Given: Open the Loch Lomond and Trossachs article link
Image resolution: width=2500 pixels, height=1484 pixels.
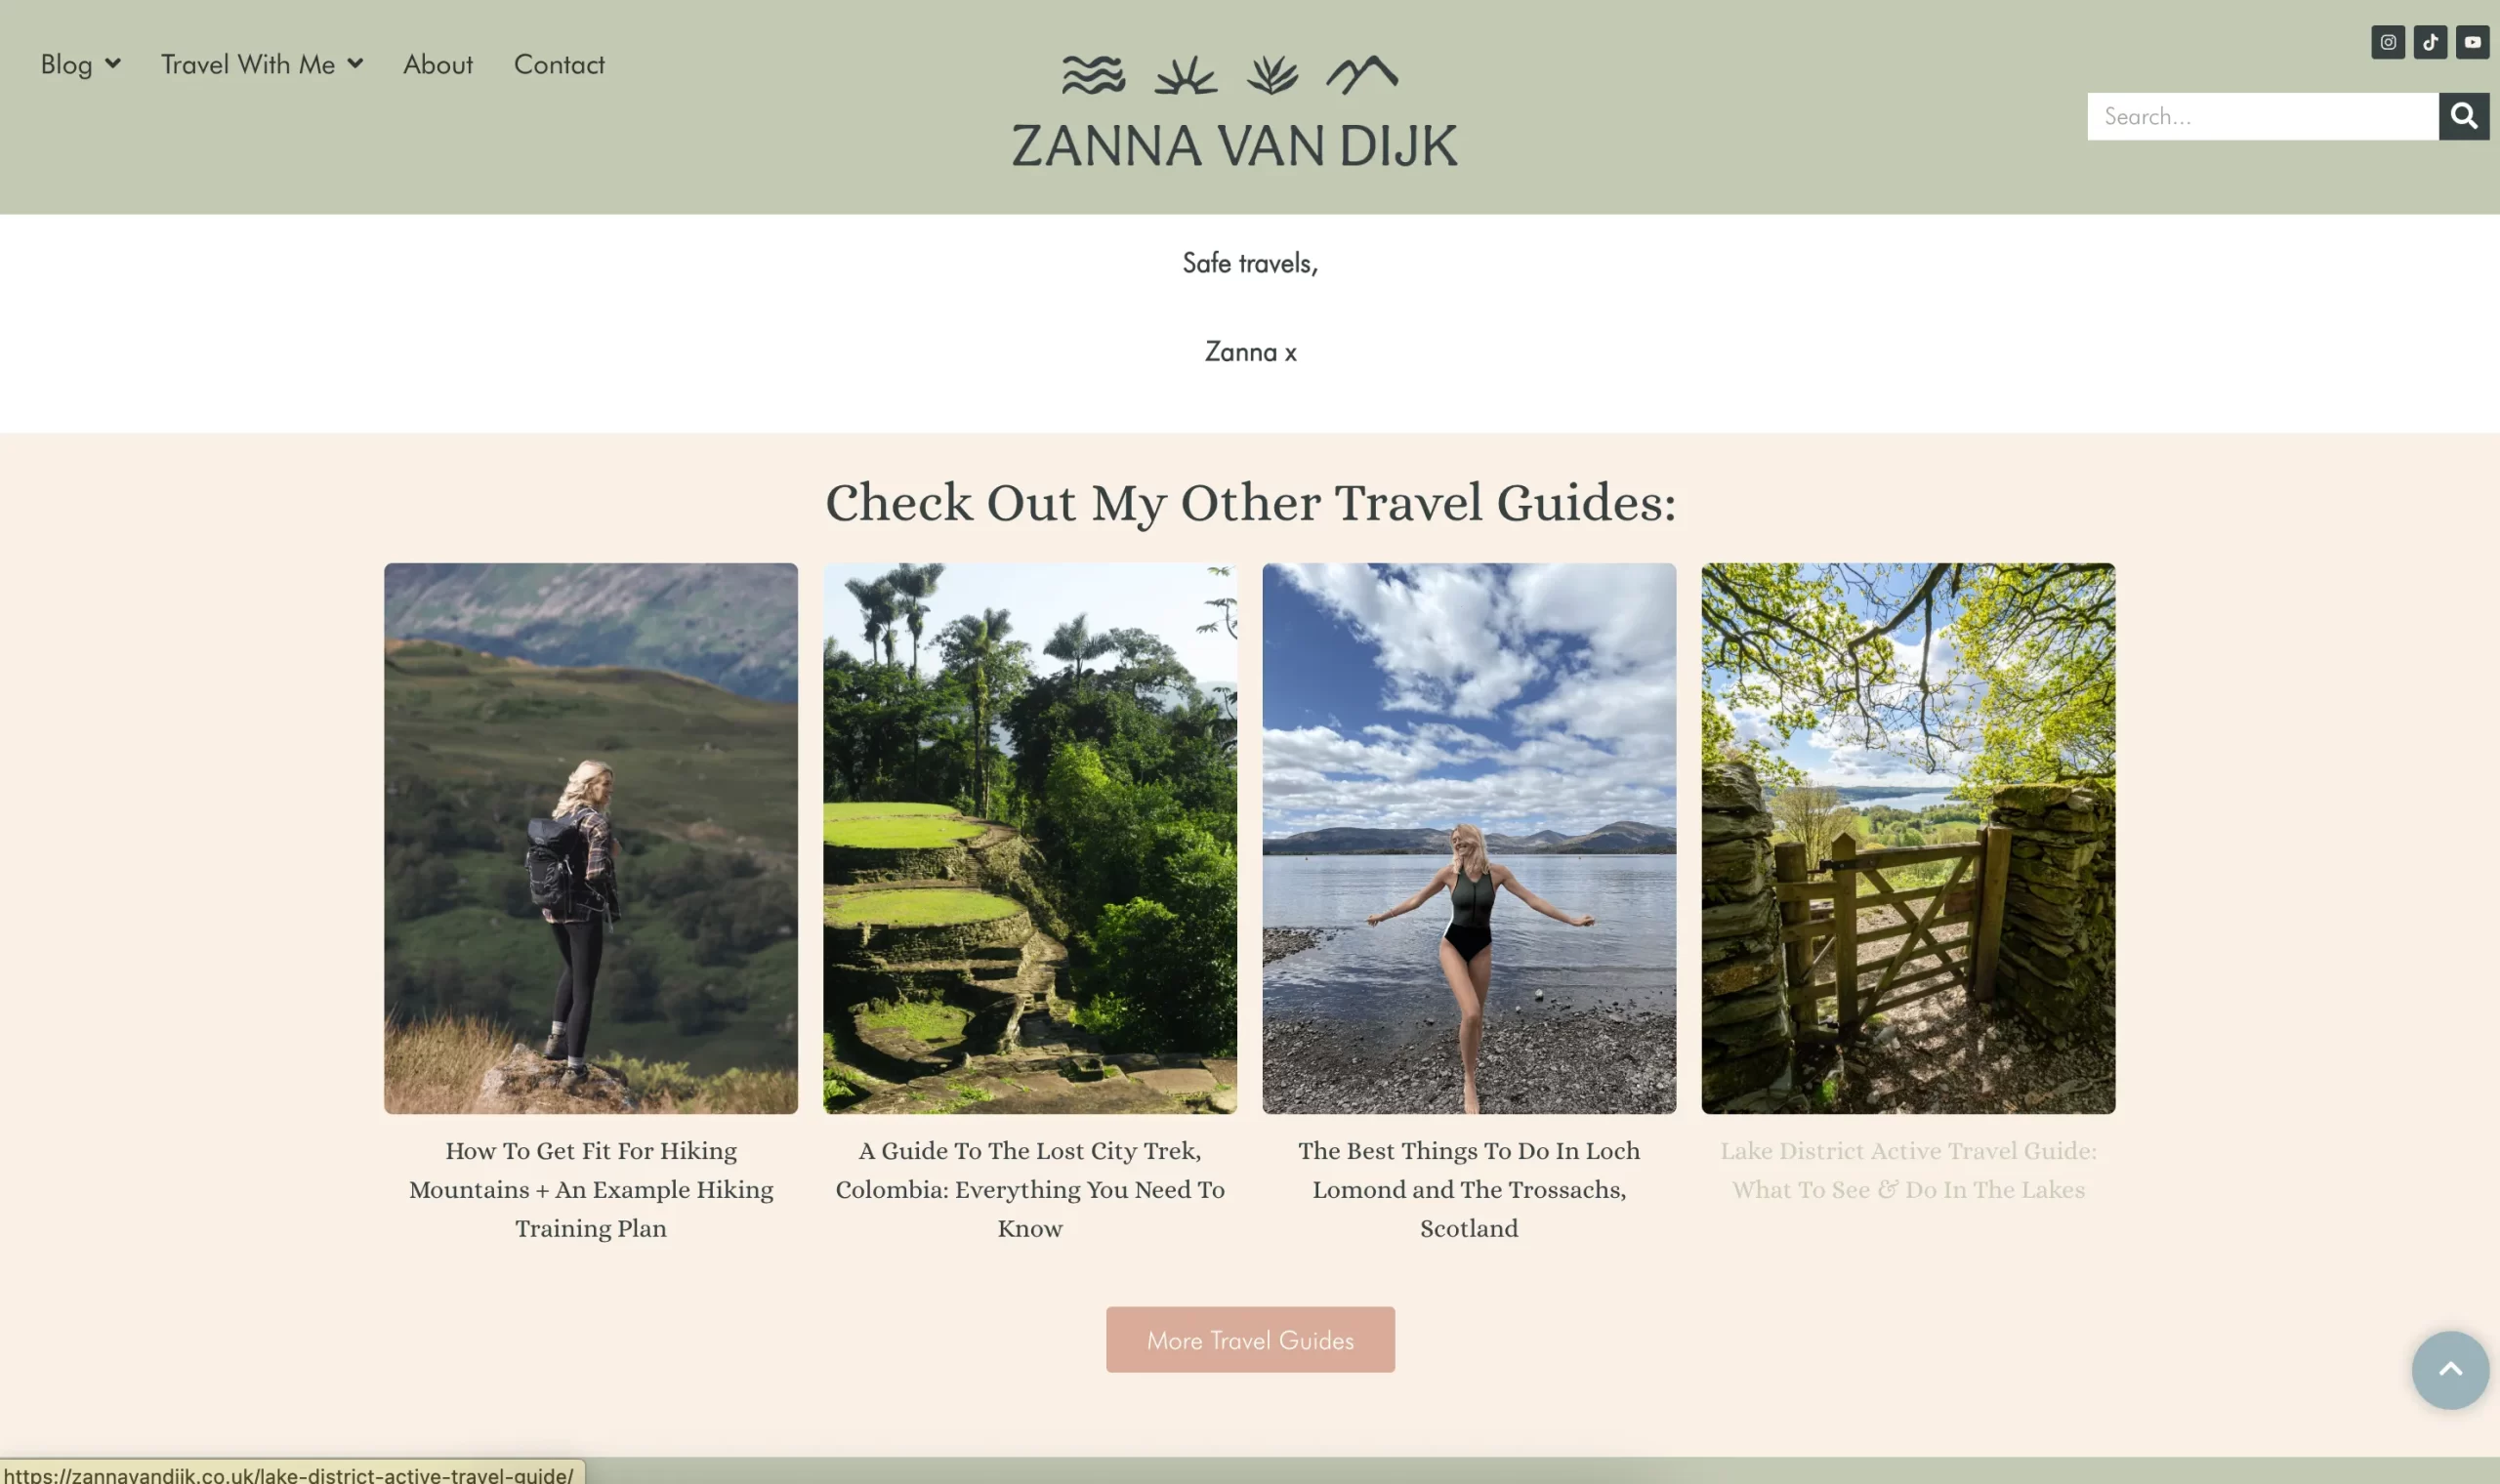Looking at the screenshot, I should tap(1469, 1189).
